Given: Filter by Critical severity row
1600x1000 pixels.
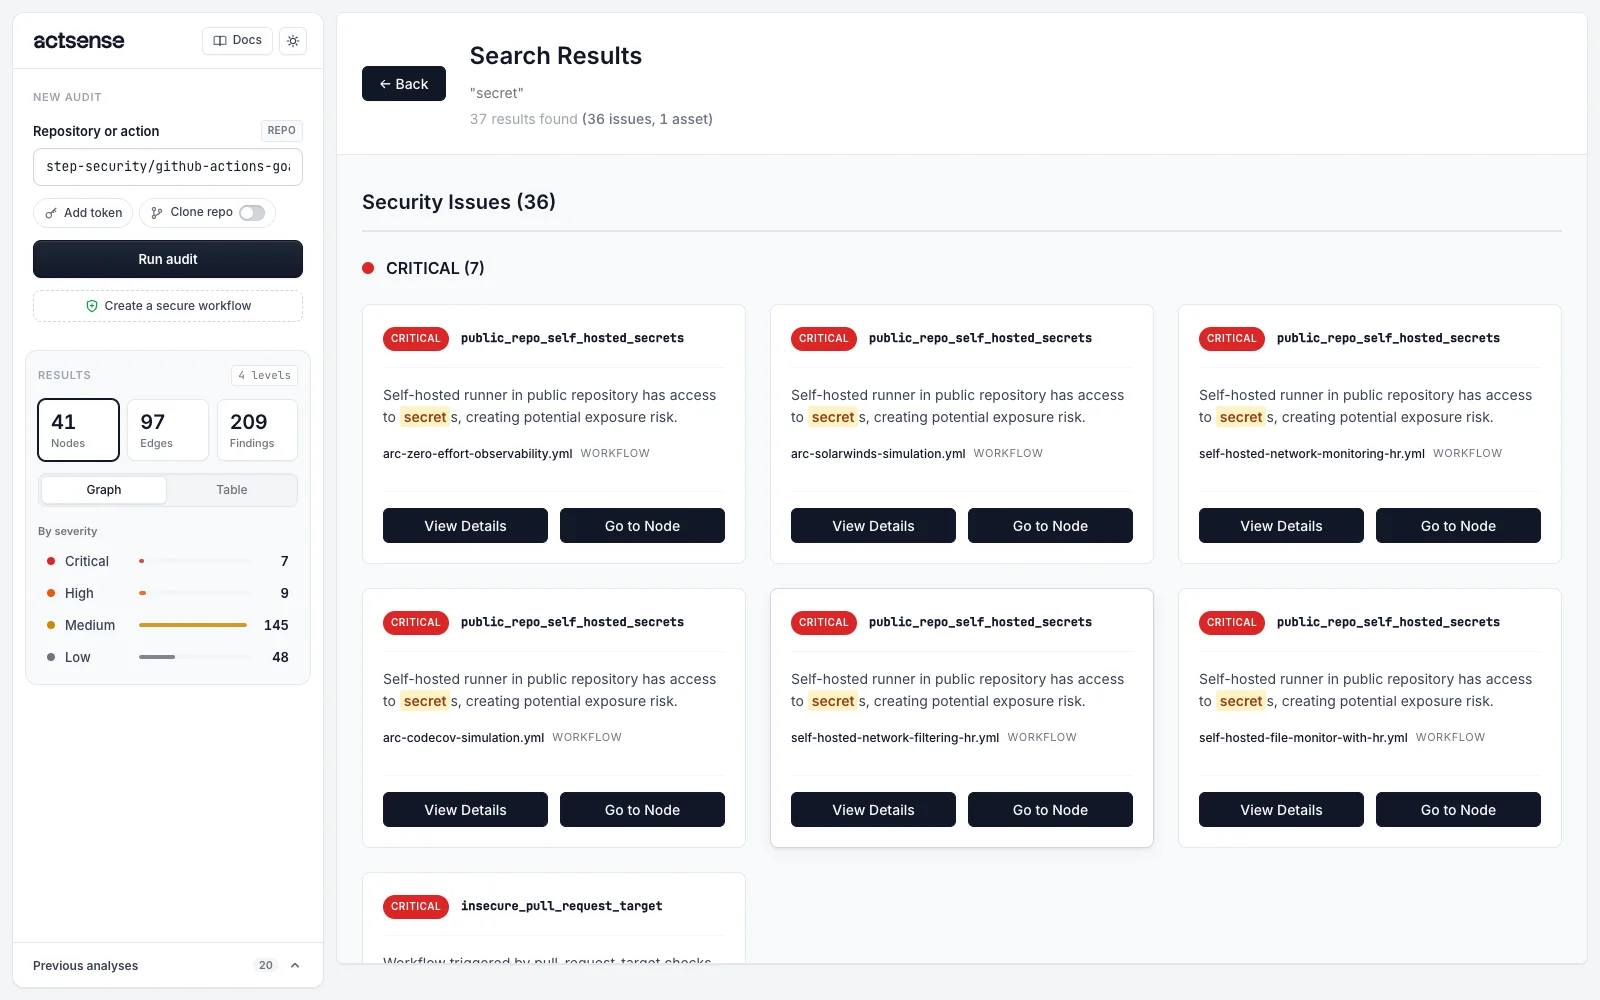Looking at the screenshot, I should pyautogui.click(x=168, y=561).
